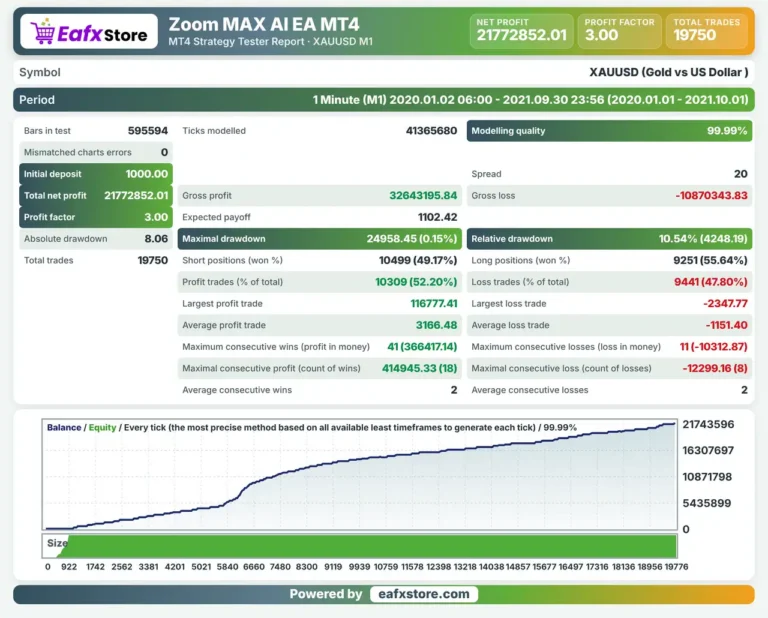This screenshot has width=768, height=618.
Task: Click Maximal consecutive profit value 414945.33 (18)
Action: [x=420, y=368]
